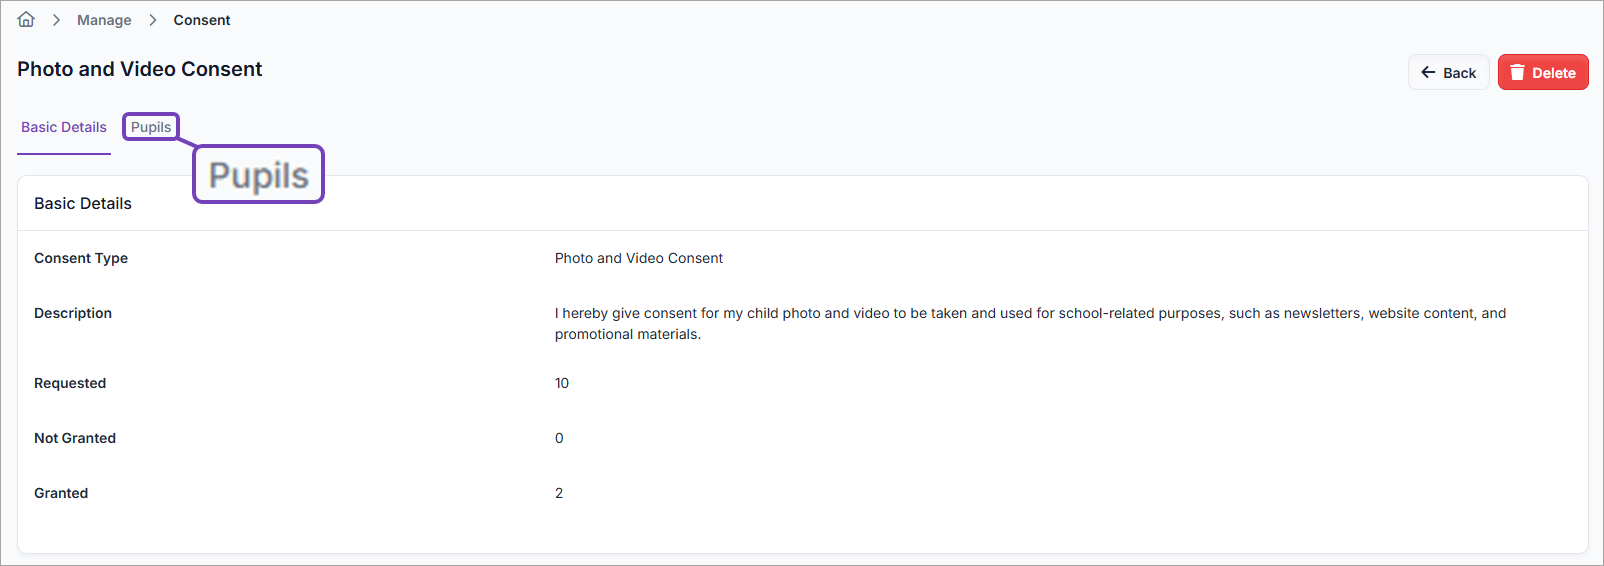Viewport: 1604px width, 566px height.
Task: Click the Requested count value 10
Action: coord(562,383)
